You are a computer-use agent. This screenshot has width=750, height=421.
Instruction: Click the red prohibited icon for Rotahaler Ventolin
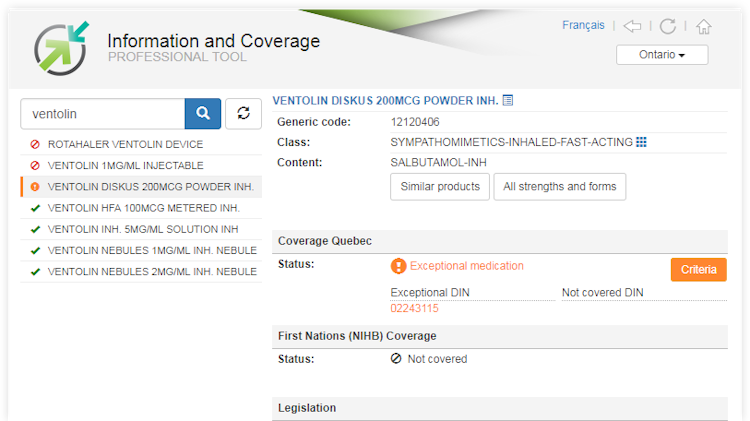coord(35,144)
